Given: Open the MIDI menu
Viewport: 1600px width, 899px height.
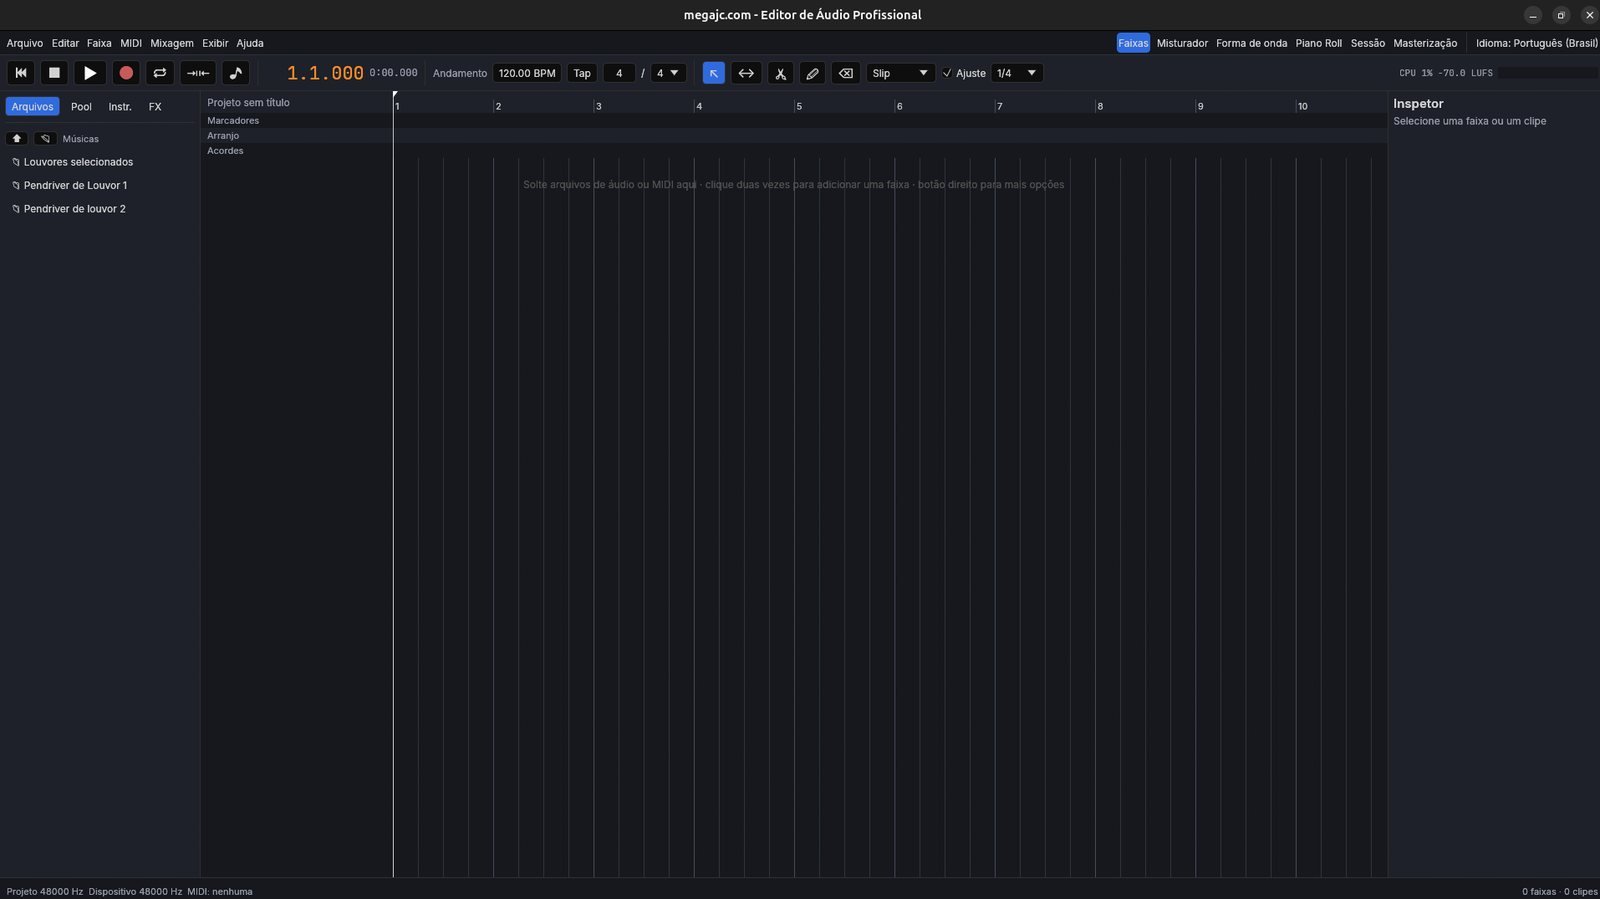Looking at the screenshot, I should click(131, 43).
